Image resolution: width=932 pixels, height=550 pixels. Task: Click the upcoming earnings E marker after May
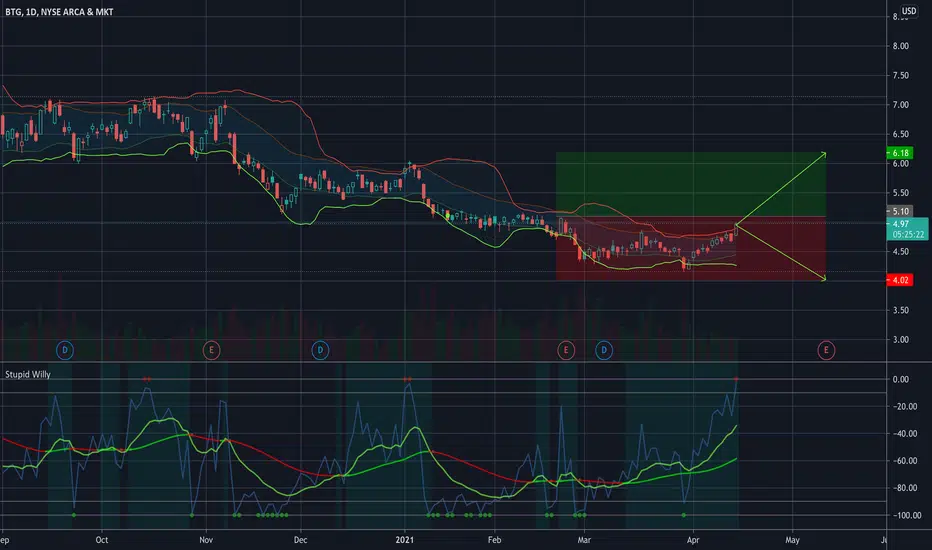pos(826,350)
